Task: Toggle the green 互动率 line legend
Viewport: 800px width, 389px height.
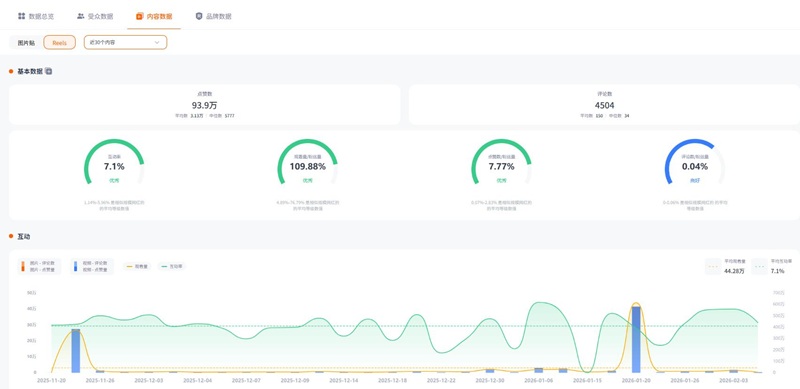Action: point(172,266)
